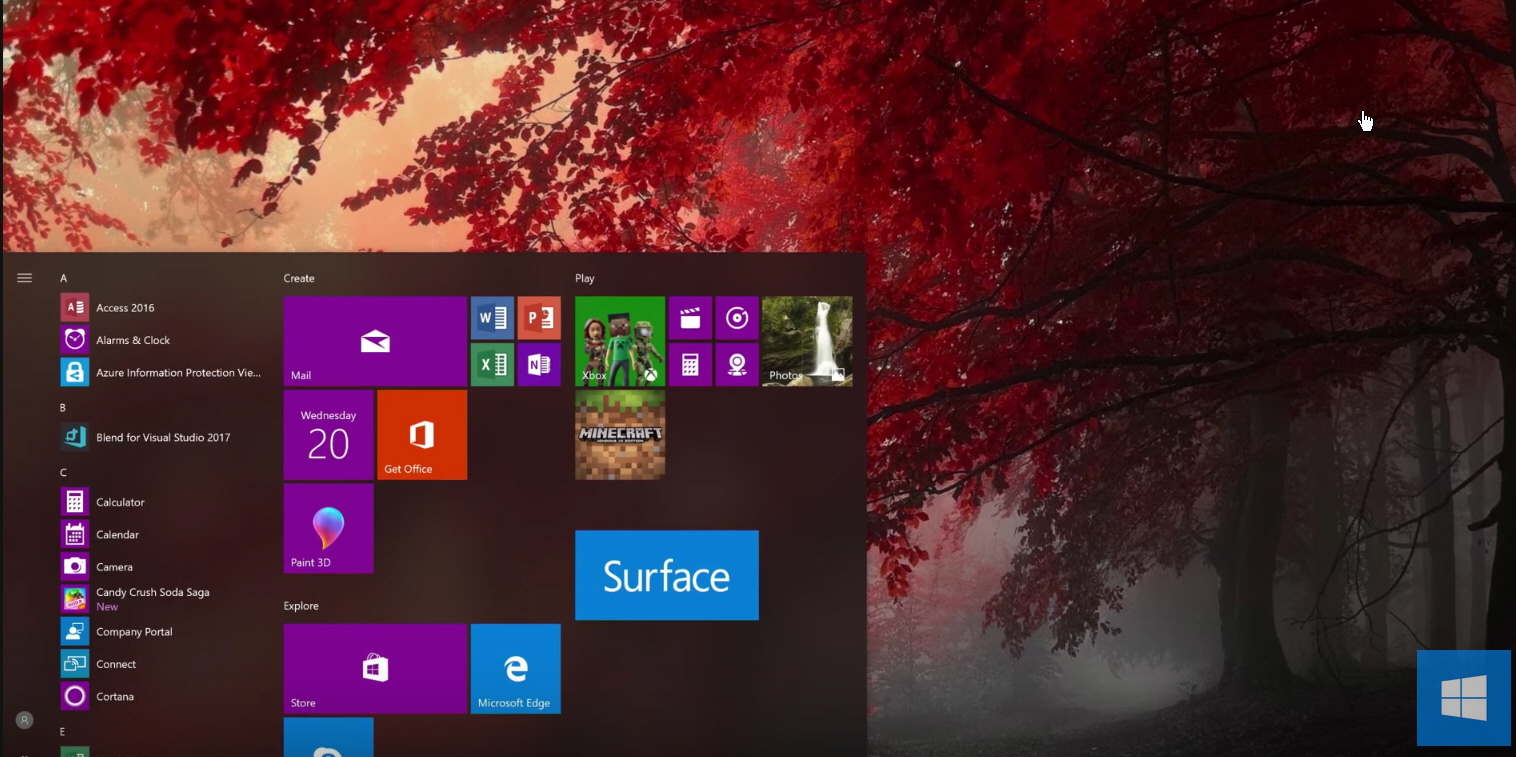Open the Movies & TV clapperboard tile

pyautogui.click(x=689, y=318)
